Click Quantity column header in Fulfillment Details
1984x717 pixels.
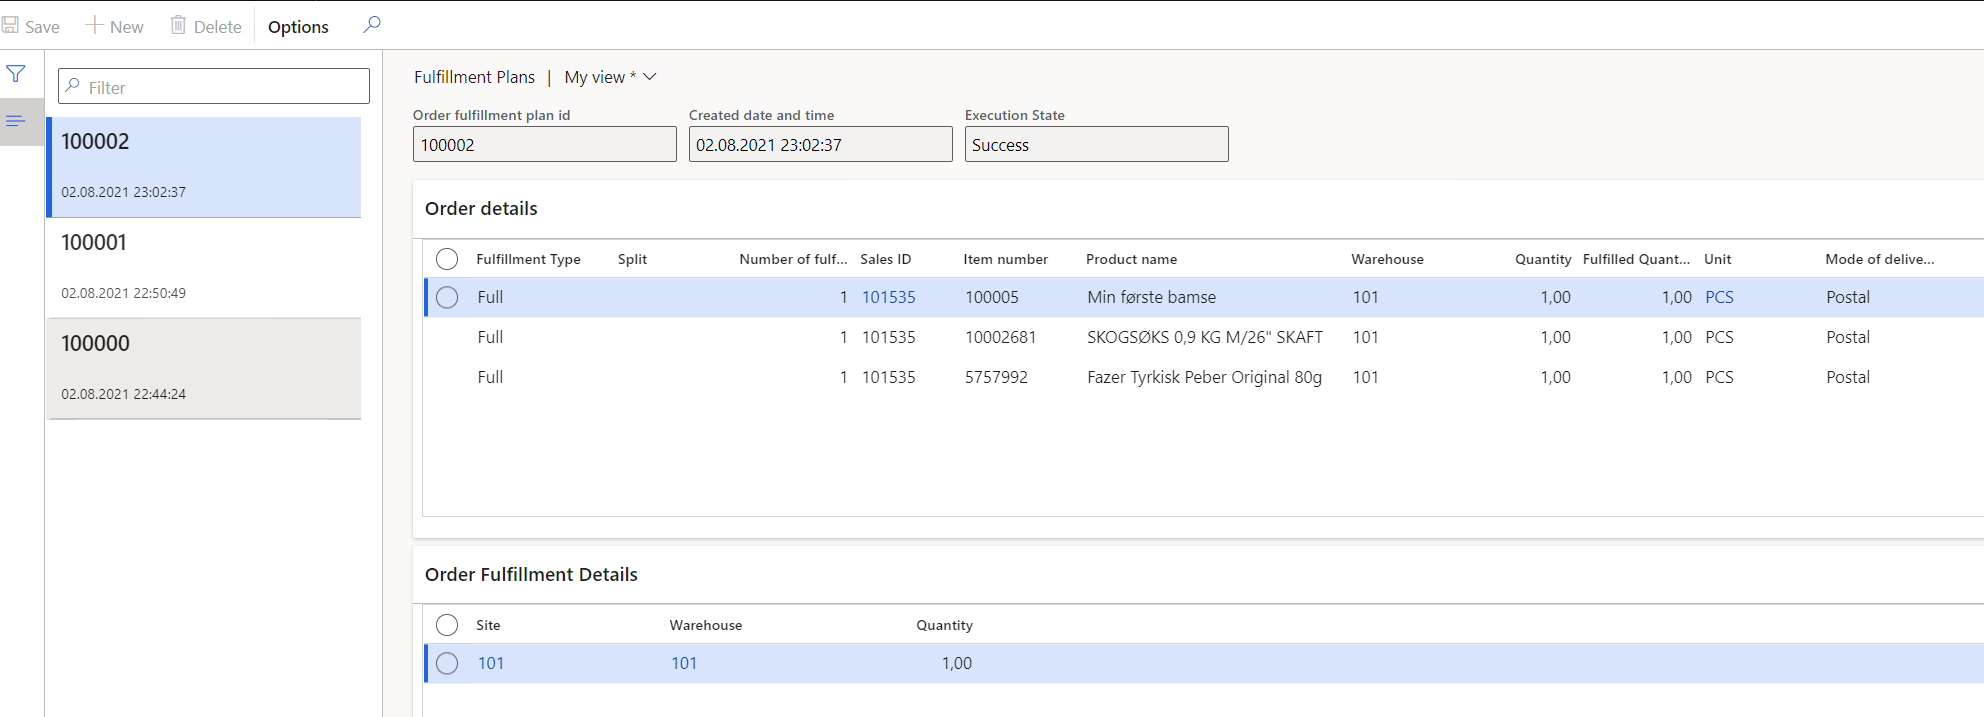click(x=944, y=625)
